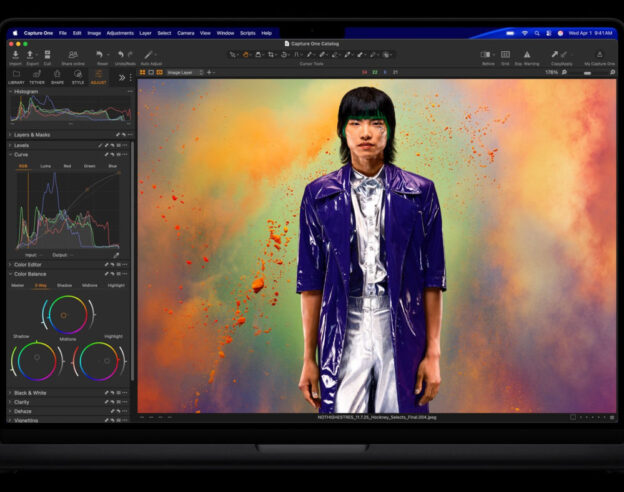Expand the Black & White panel
Image resolution: width=624 pixels, height=492 pixels.
10,393
